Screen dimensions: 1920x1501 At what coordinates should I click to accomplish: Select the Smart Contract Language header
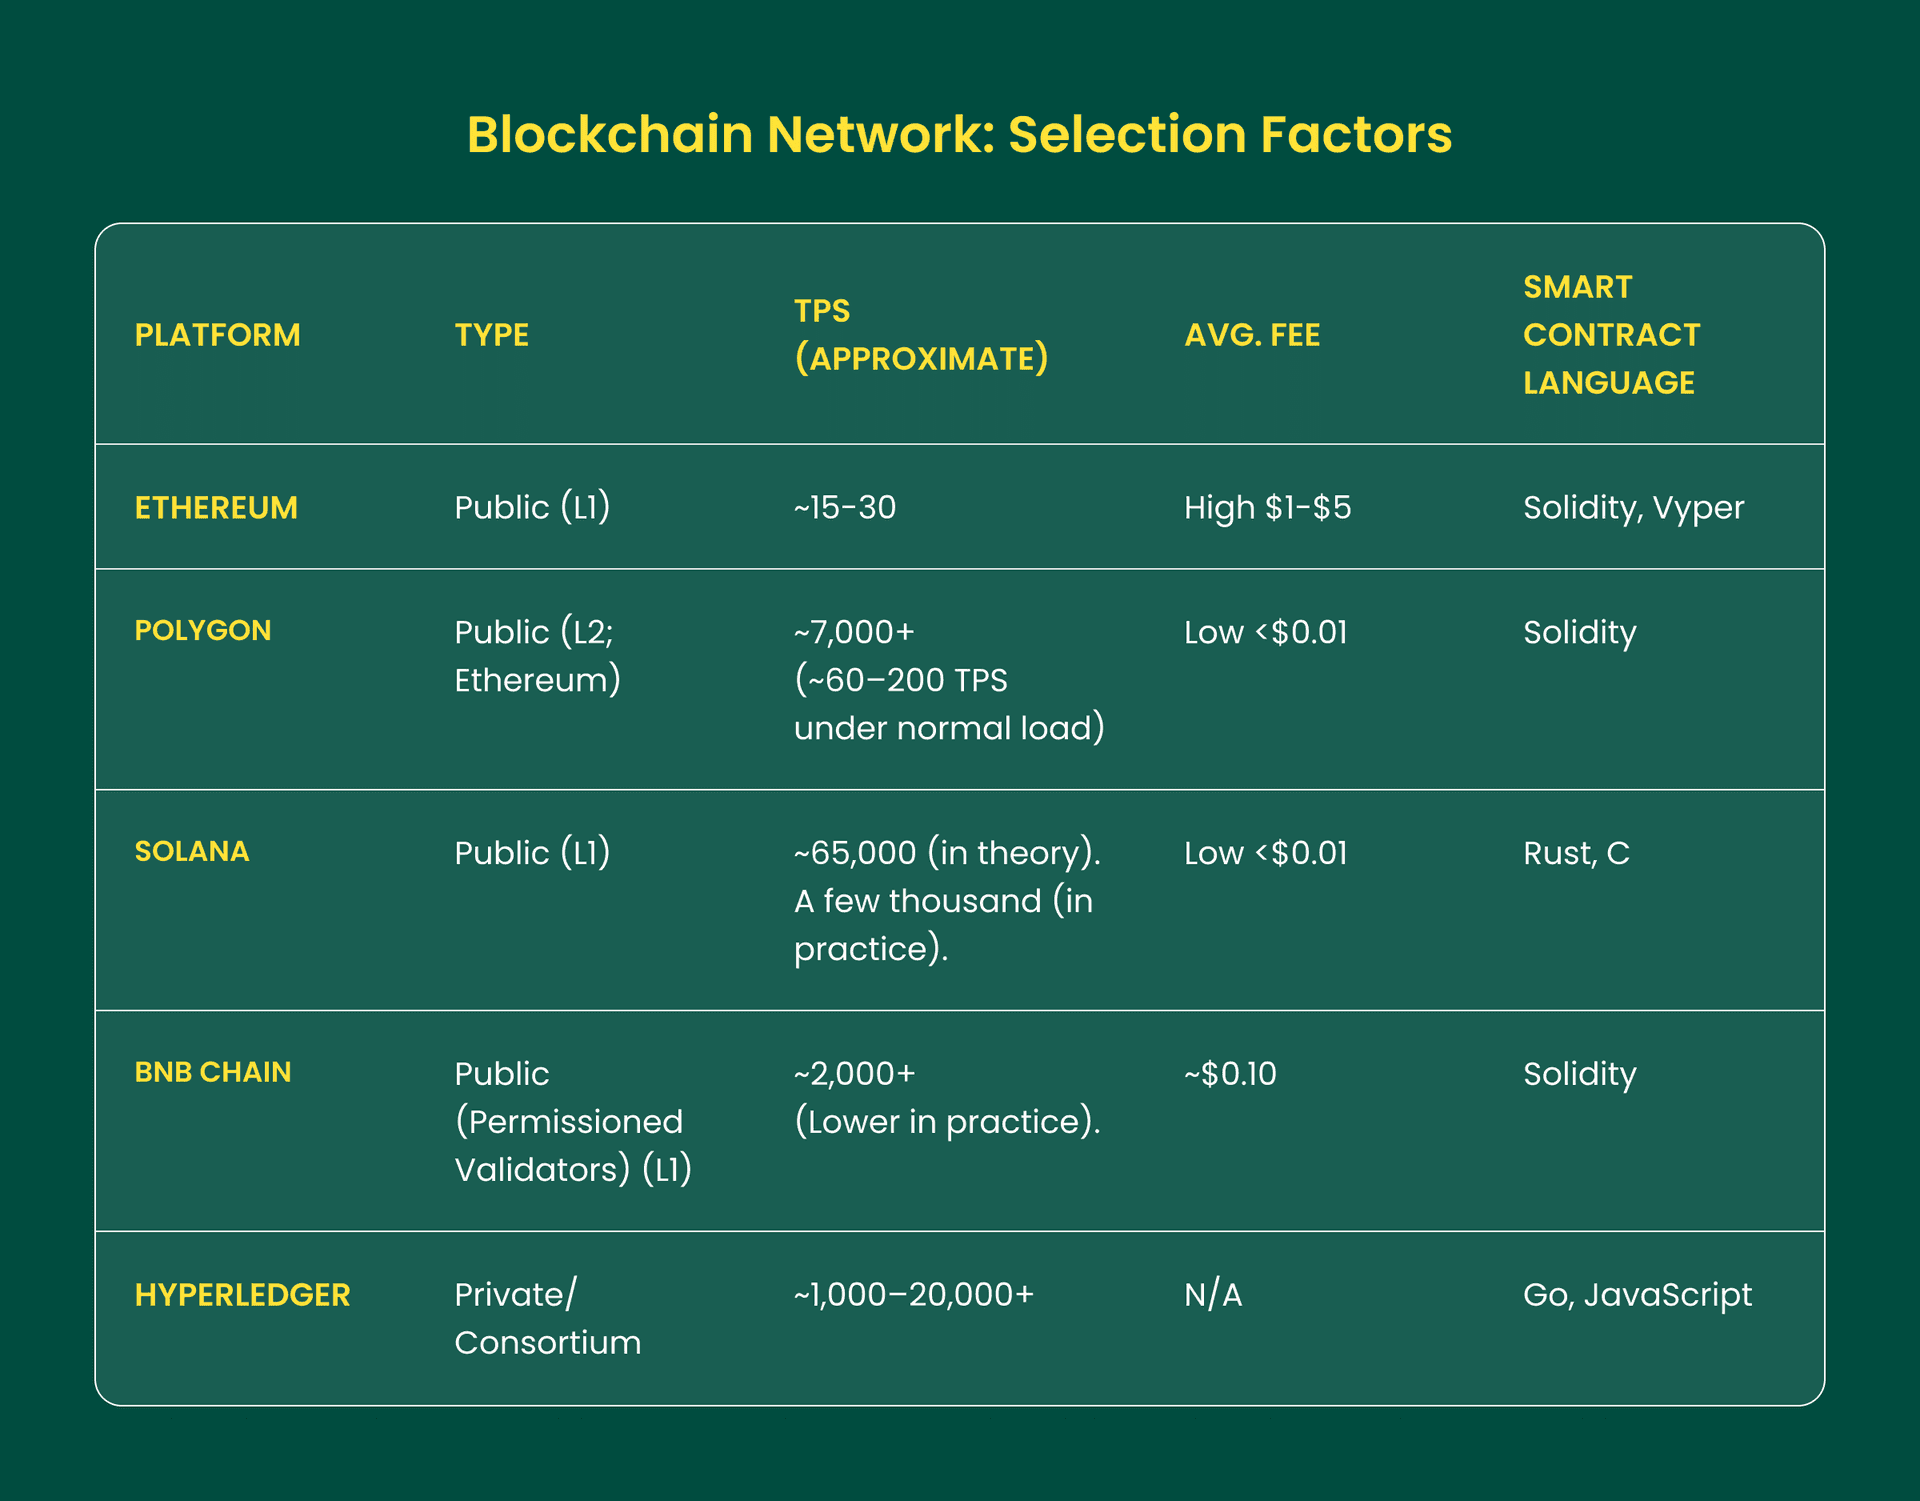tap(1611, 335)
